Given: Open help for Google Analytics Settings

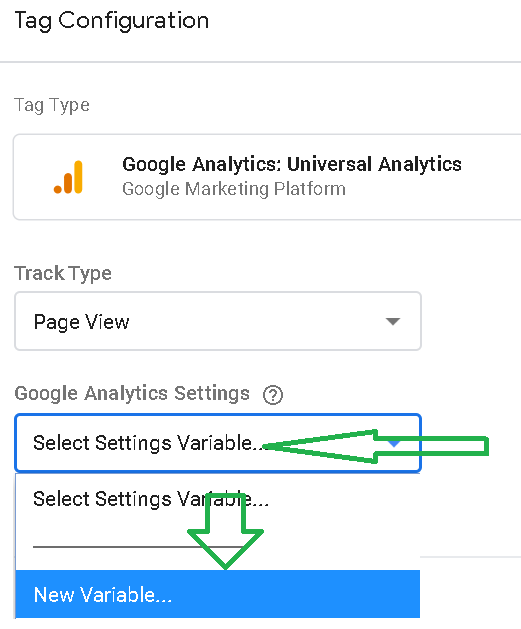Looking at the screenshot, I should [x=273, y=395].
